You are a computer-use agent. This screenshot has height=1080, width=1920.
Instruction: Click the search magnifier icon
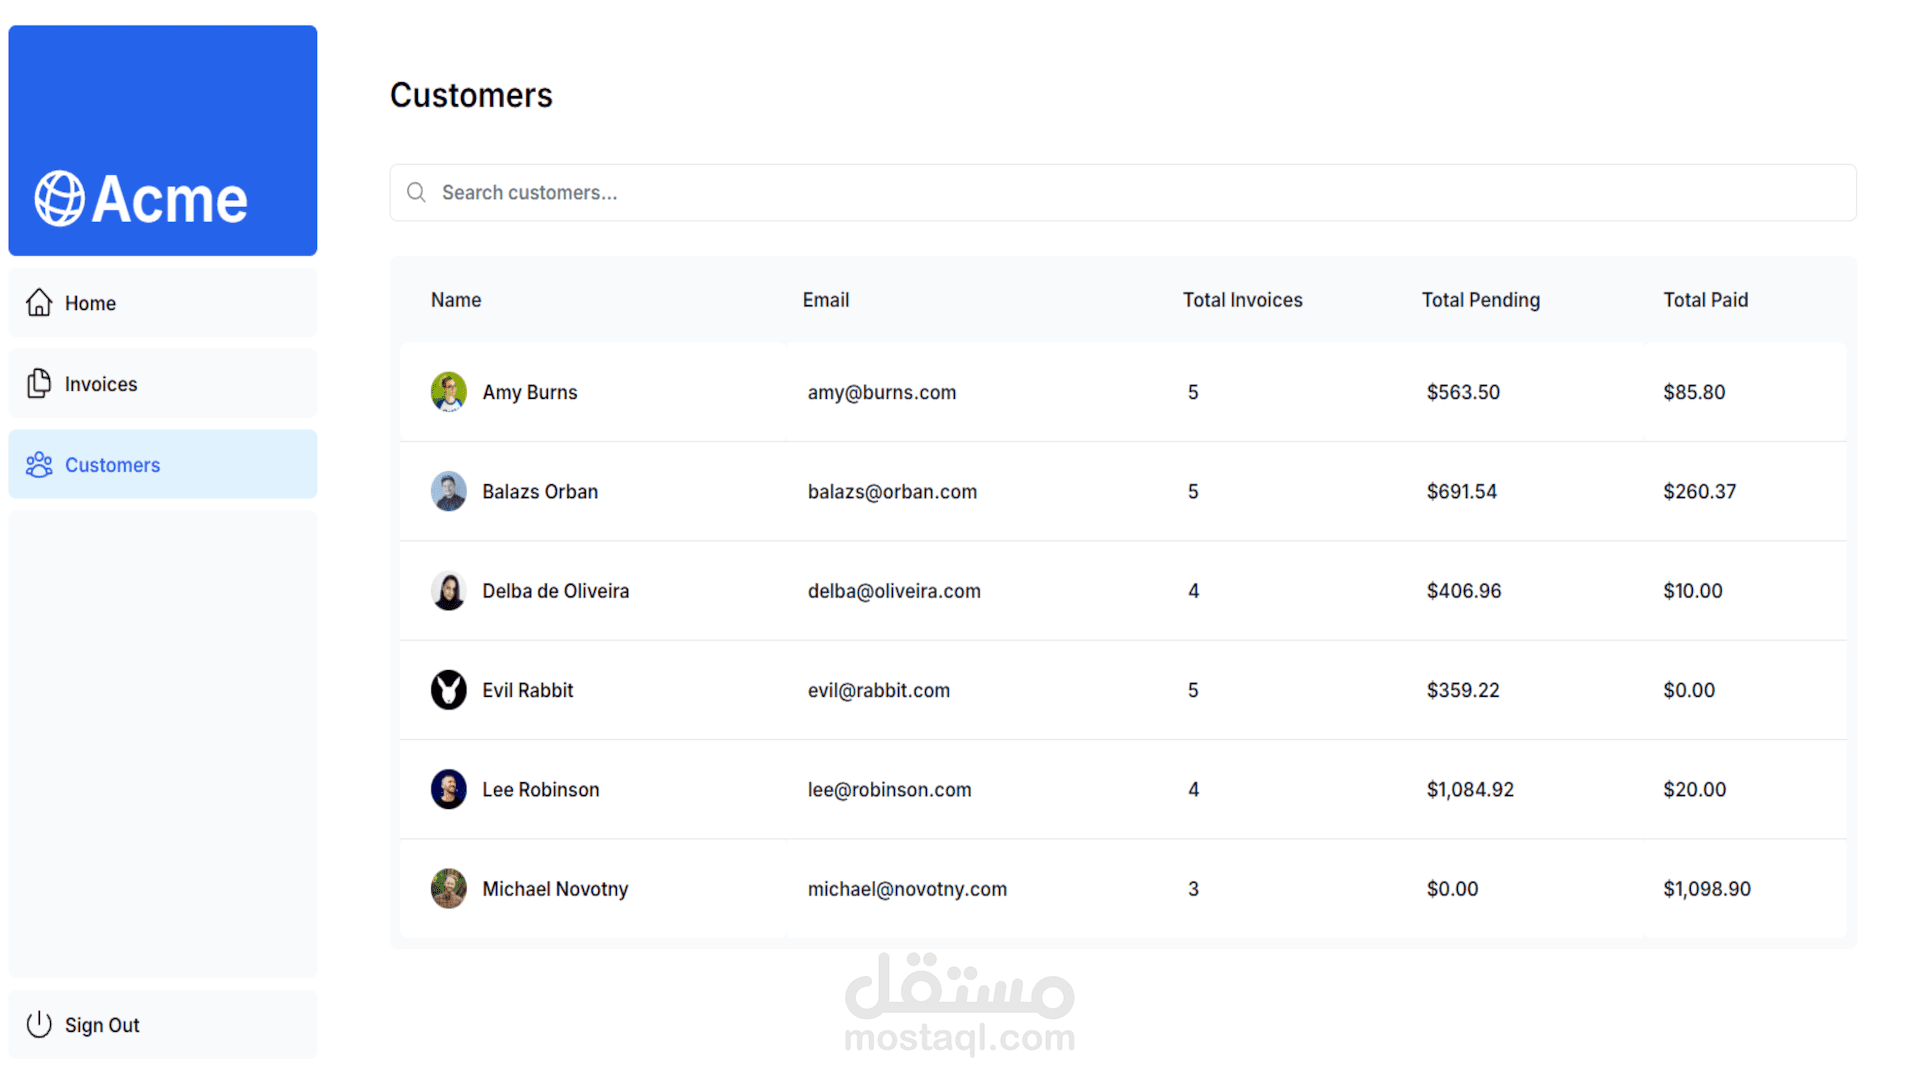[416, 192]
